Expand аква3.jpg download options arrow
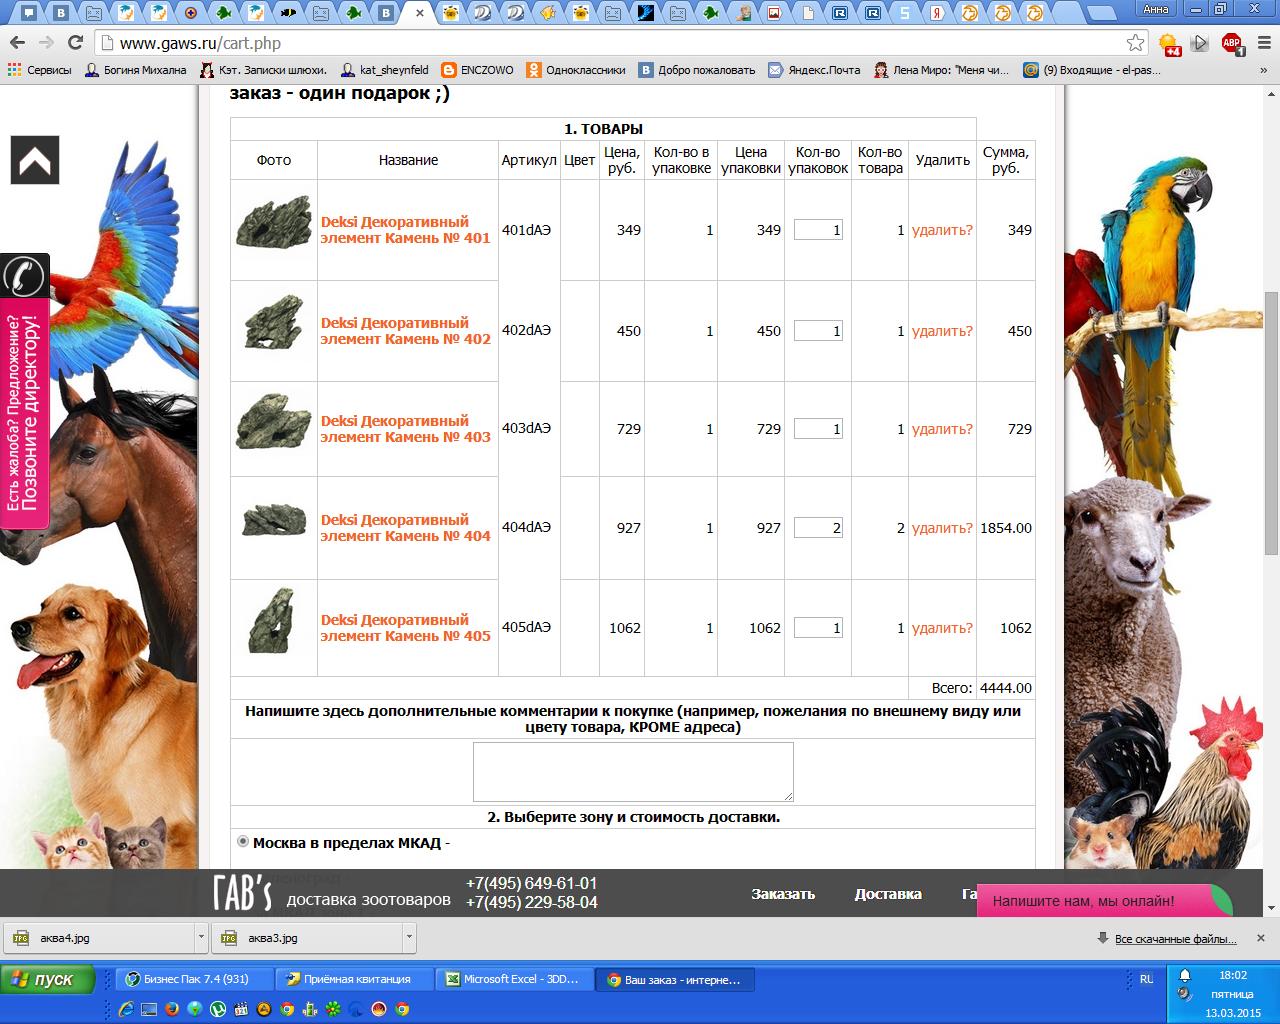The width and height of the screenshot is (1280, 1024). (409, 938)
